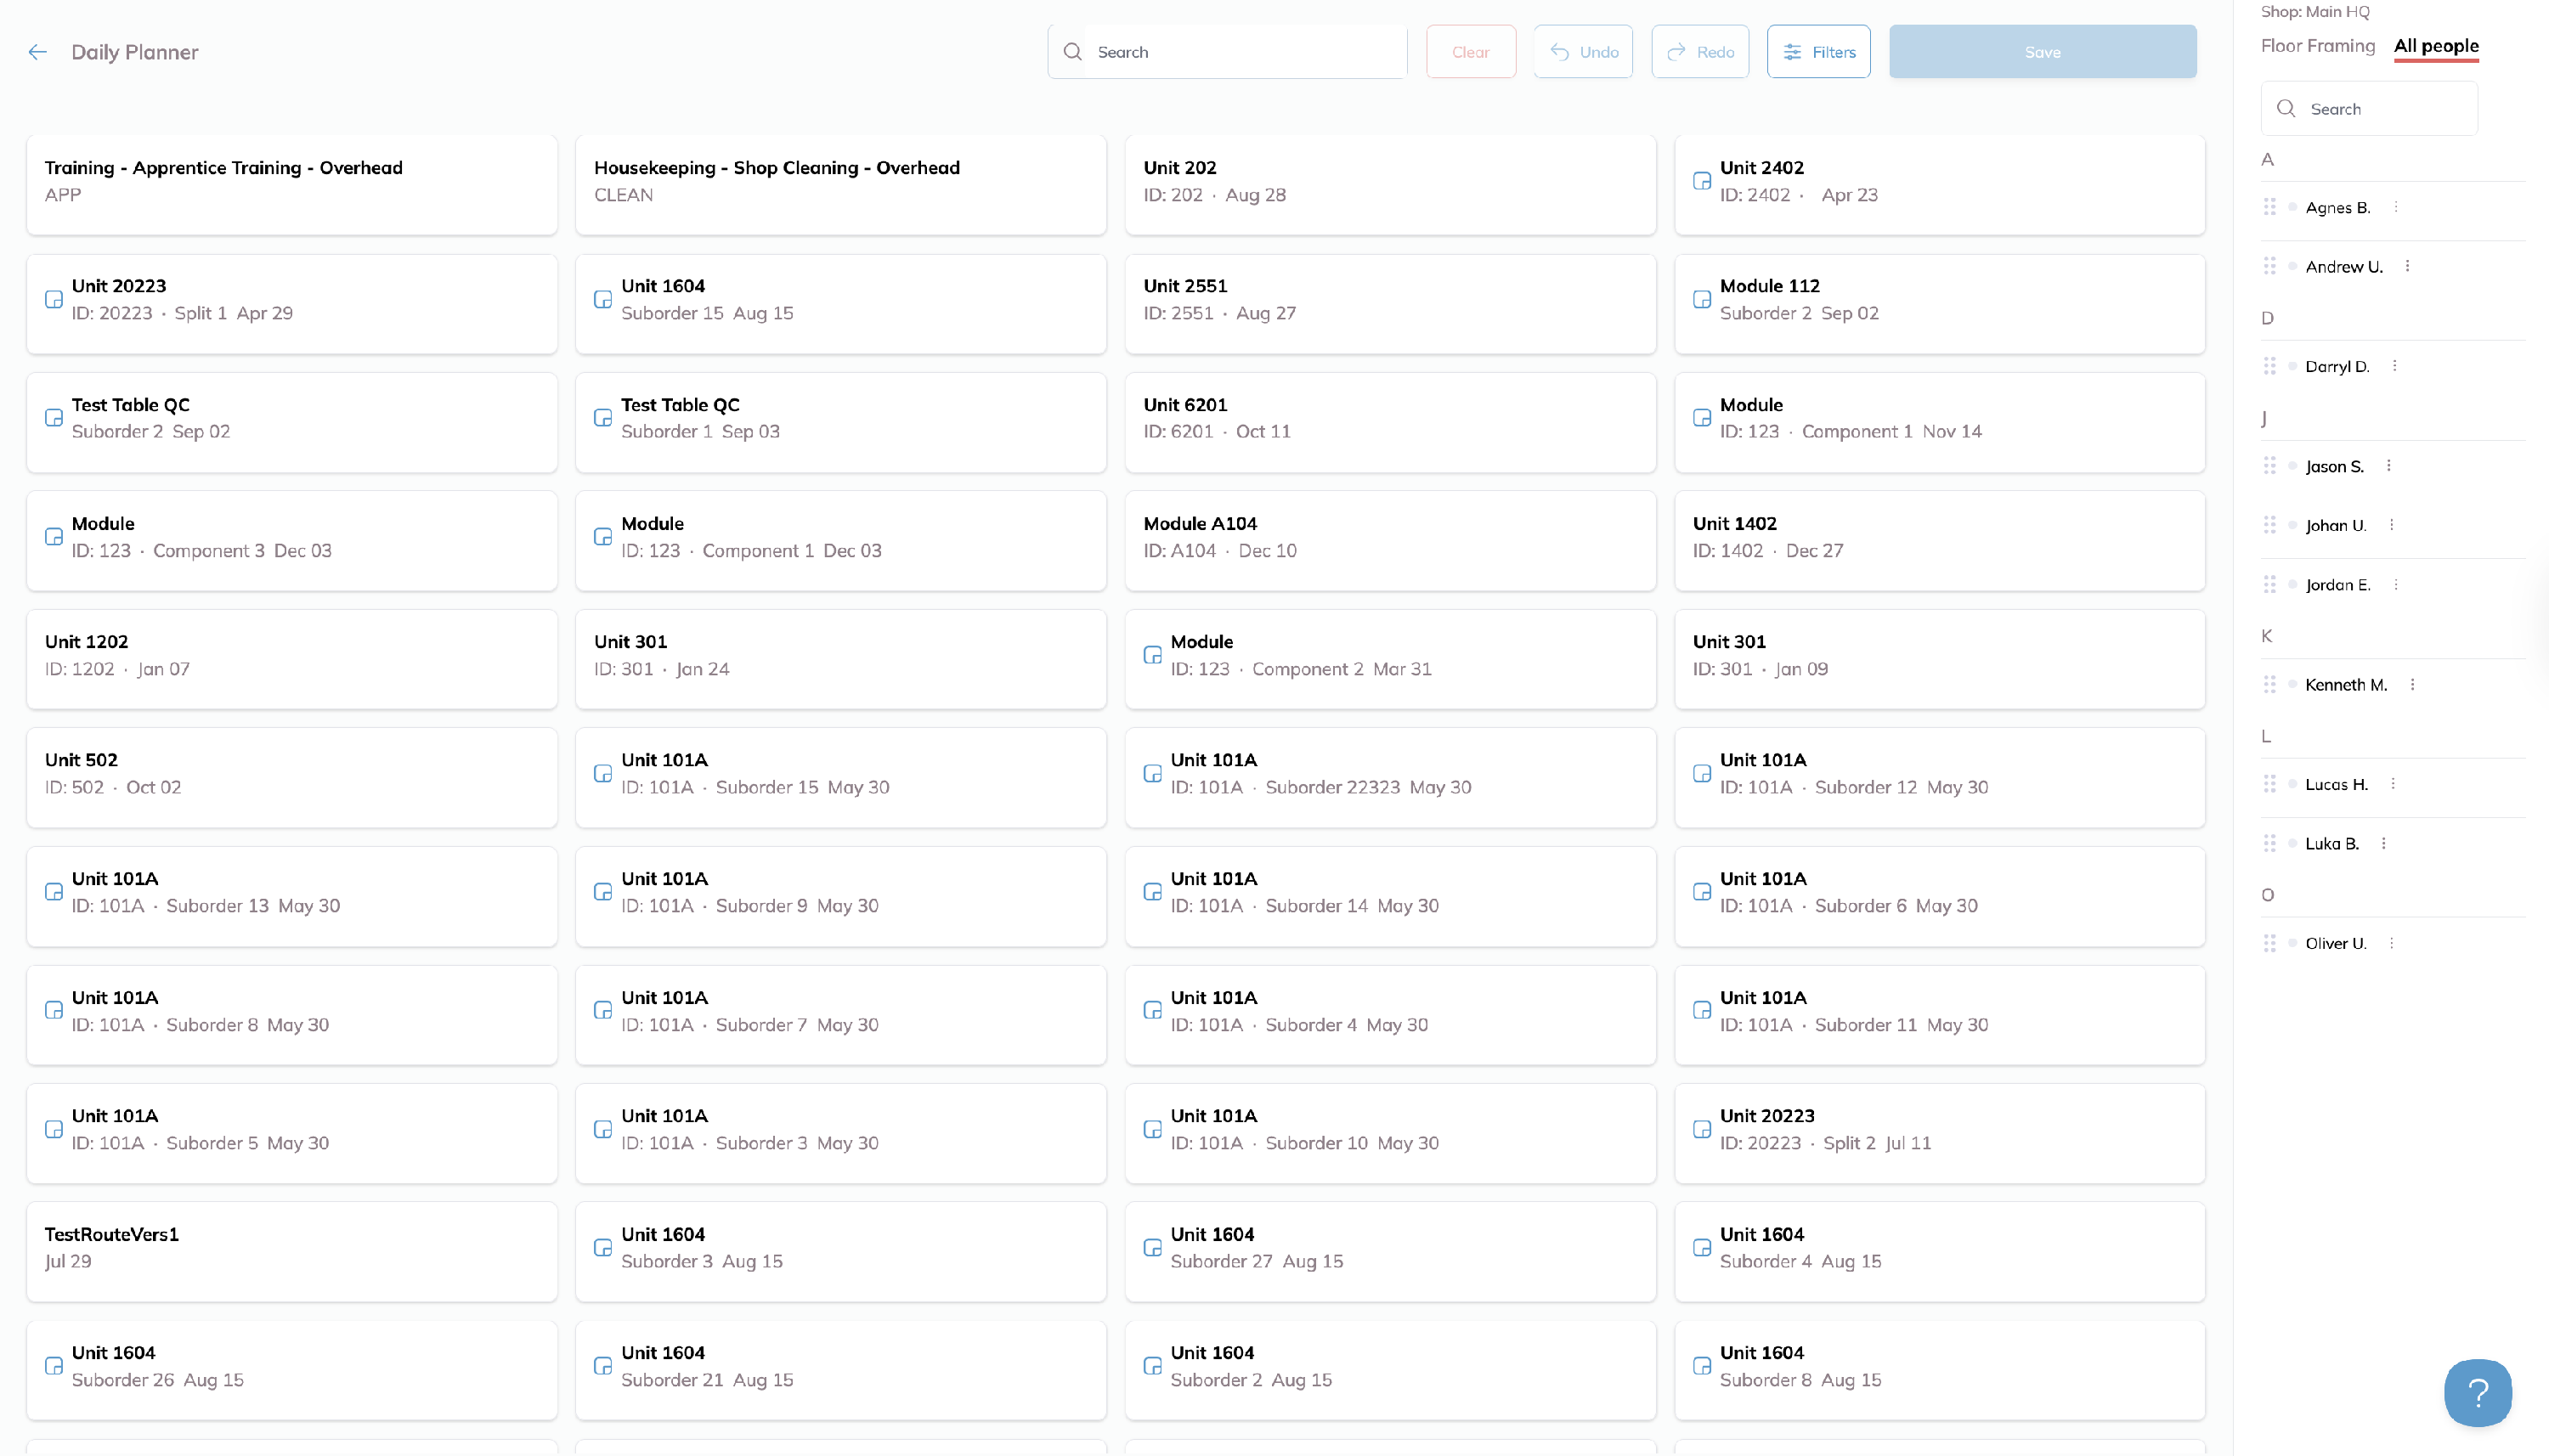
Task: Select the Module A104 card
Action: tap(1390, 540)
